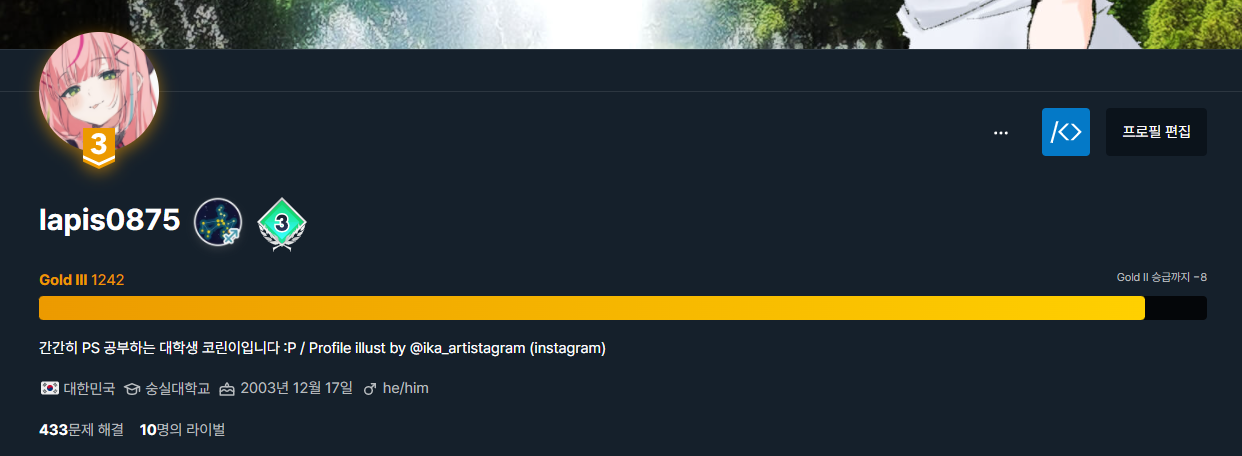Click the Gold II 승급까지 -8 label
This screenshot has height=456, width=1242.
click(x=1161, y=277)
